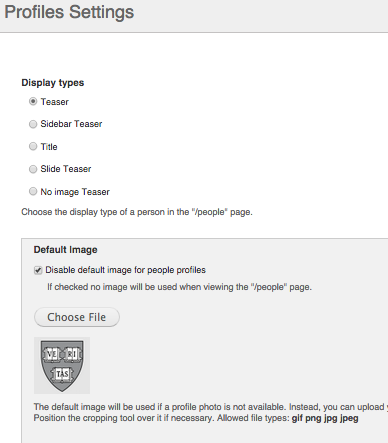Click the 'Sidebar Teaser' label text
Image resolution: width=388 pixels, height=443 pixels.
click(71, 124)
